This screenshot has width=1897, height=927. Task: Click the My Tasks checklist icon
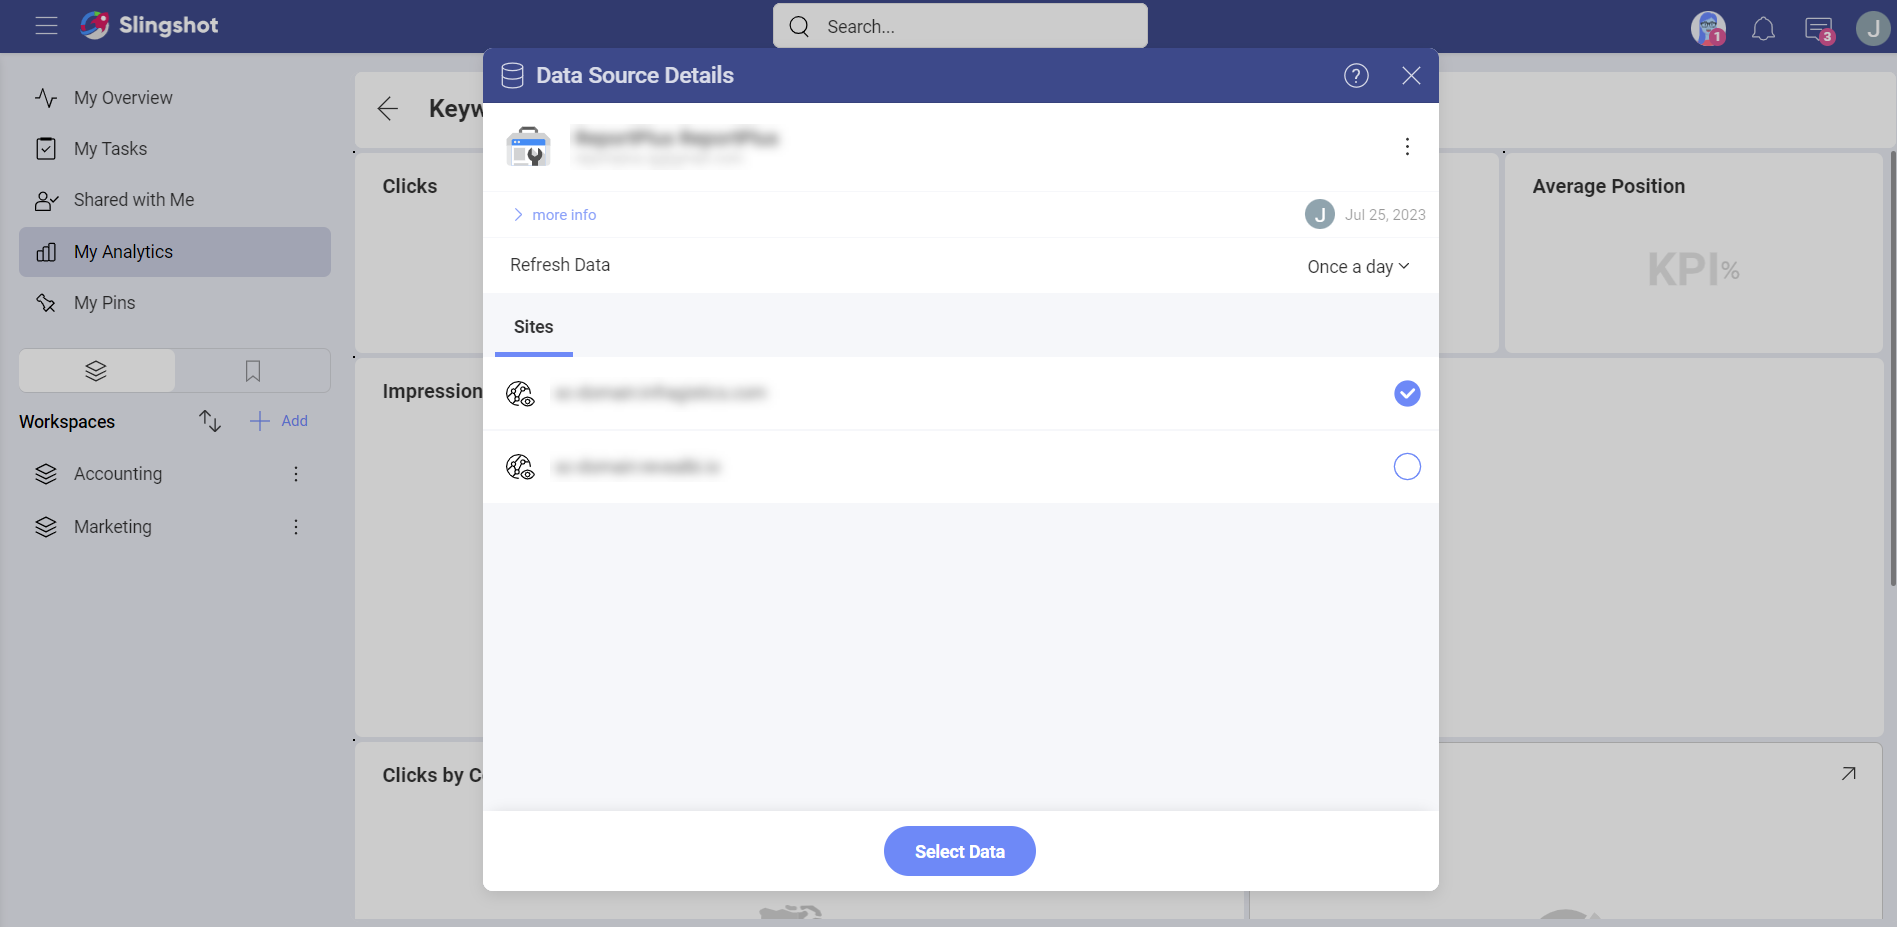coord(46,149)
